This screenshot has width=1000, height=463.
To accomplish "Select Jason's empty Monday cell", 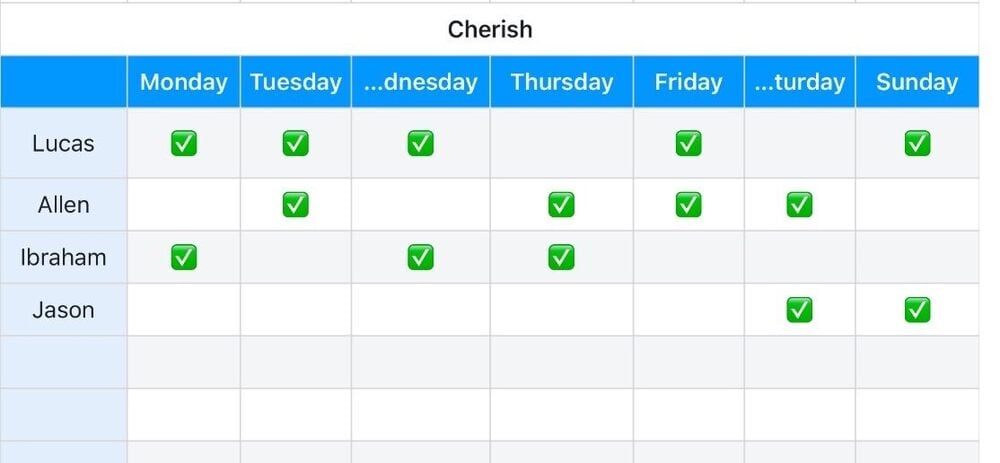I will coord(183,310).
